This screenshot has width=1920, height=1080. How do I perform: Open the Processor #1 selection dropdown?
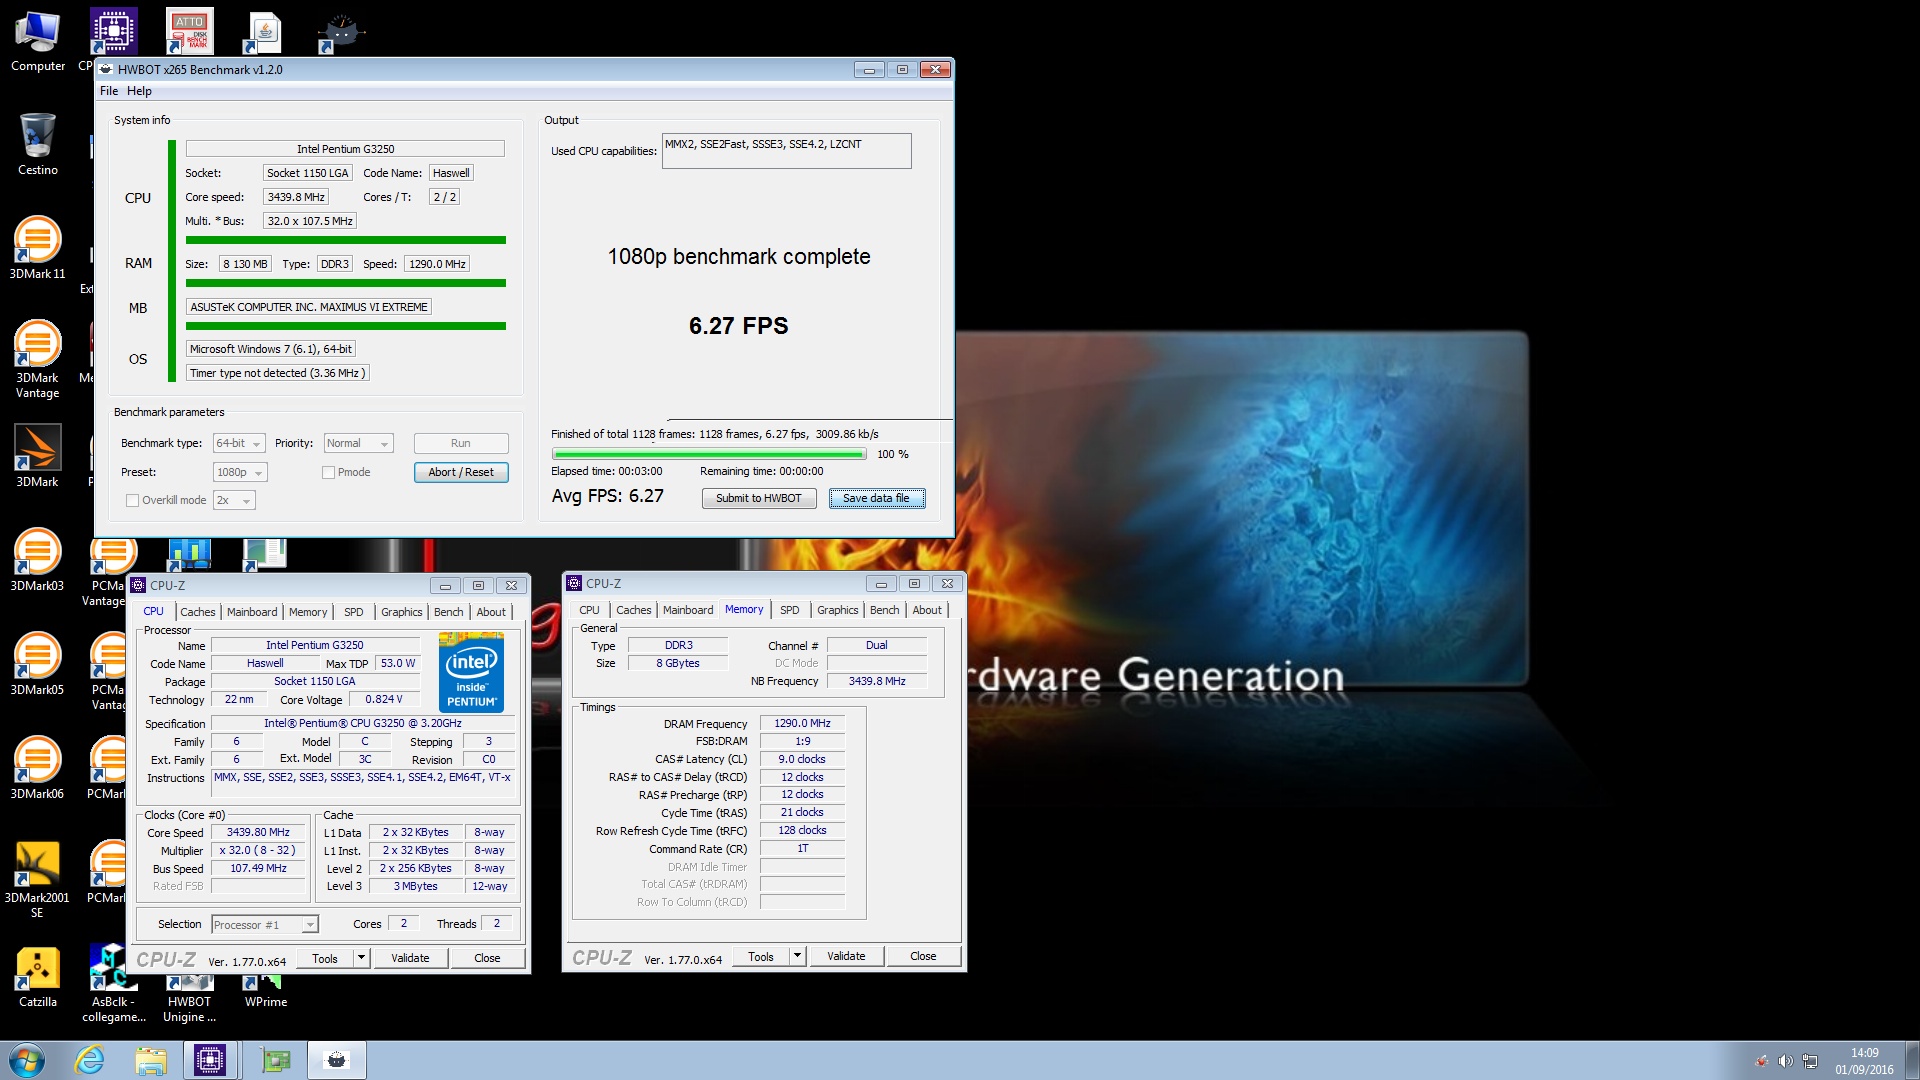click(x=265, y=924)
